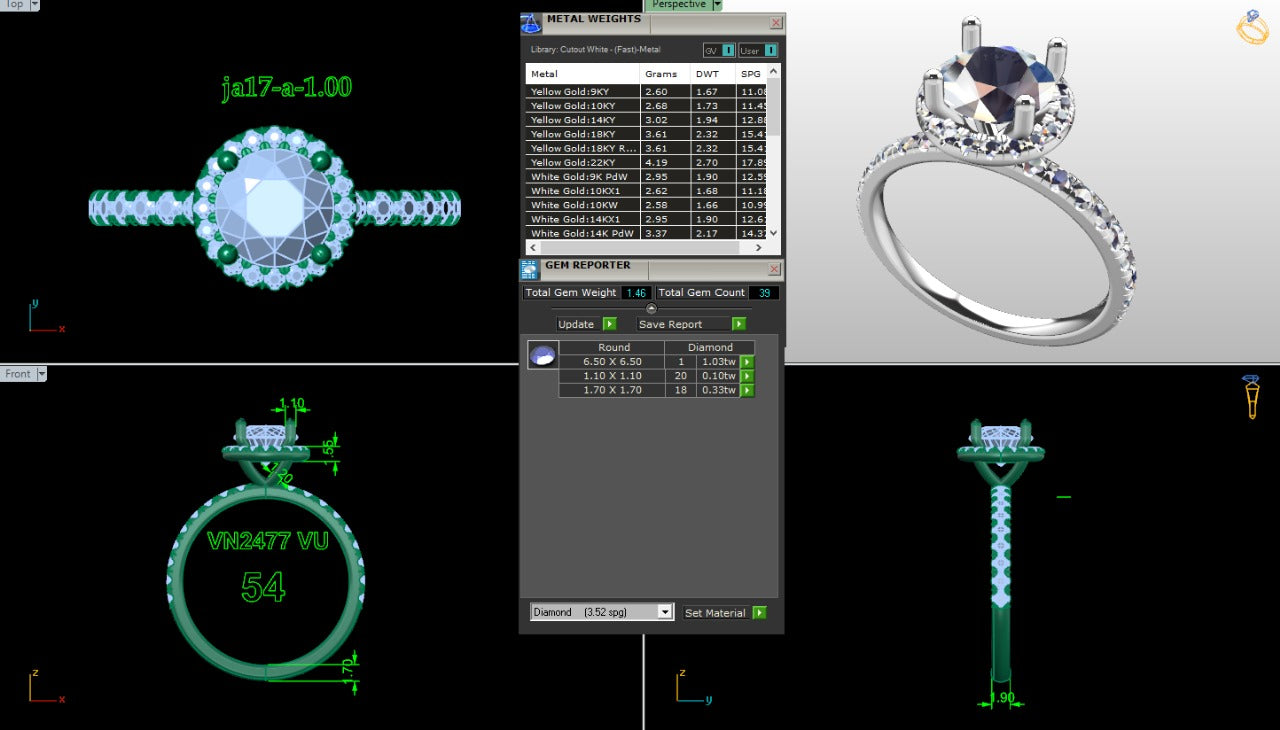Select the Yellow Gold:10KY row
The height and width of the screenshot is (730, 1280).
[x=647, y=105]
